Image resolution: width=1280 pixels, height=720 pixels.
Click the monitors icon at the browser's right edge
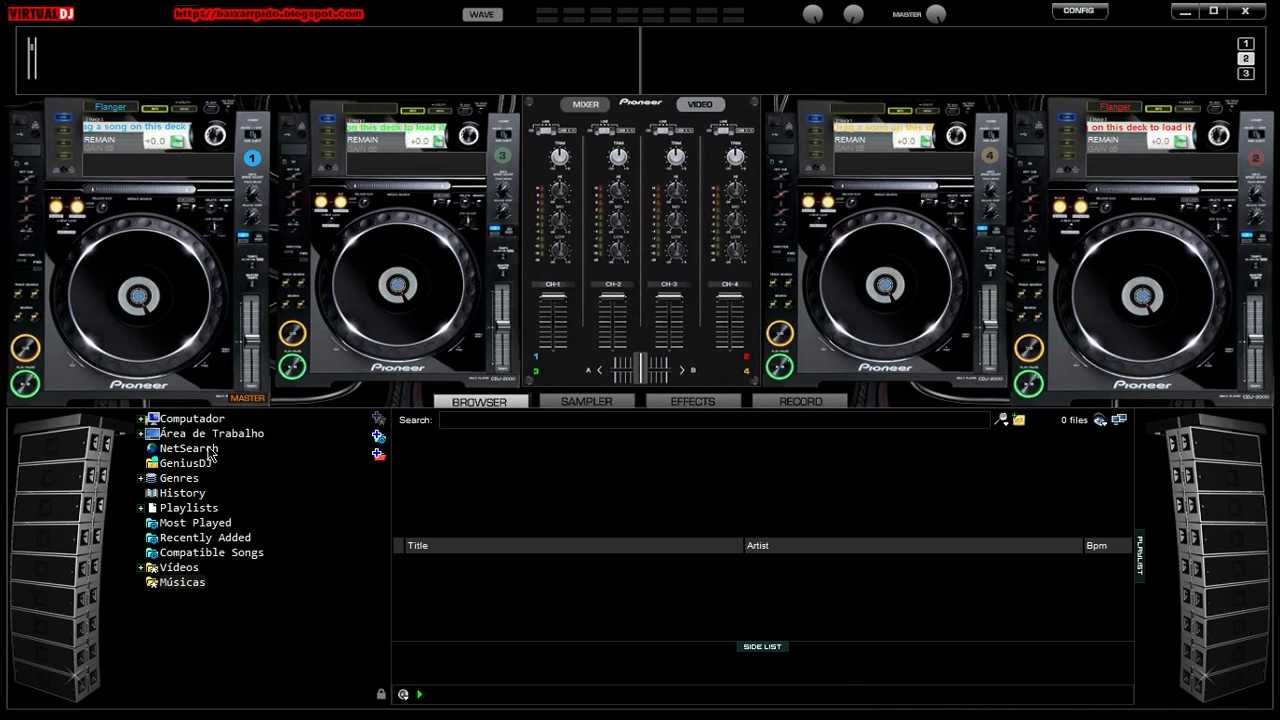point(1119,420)
